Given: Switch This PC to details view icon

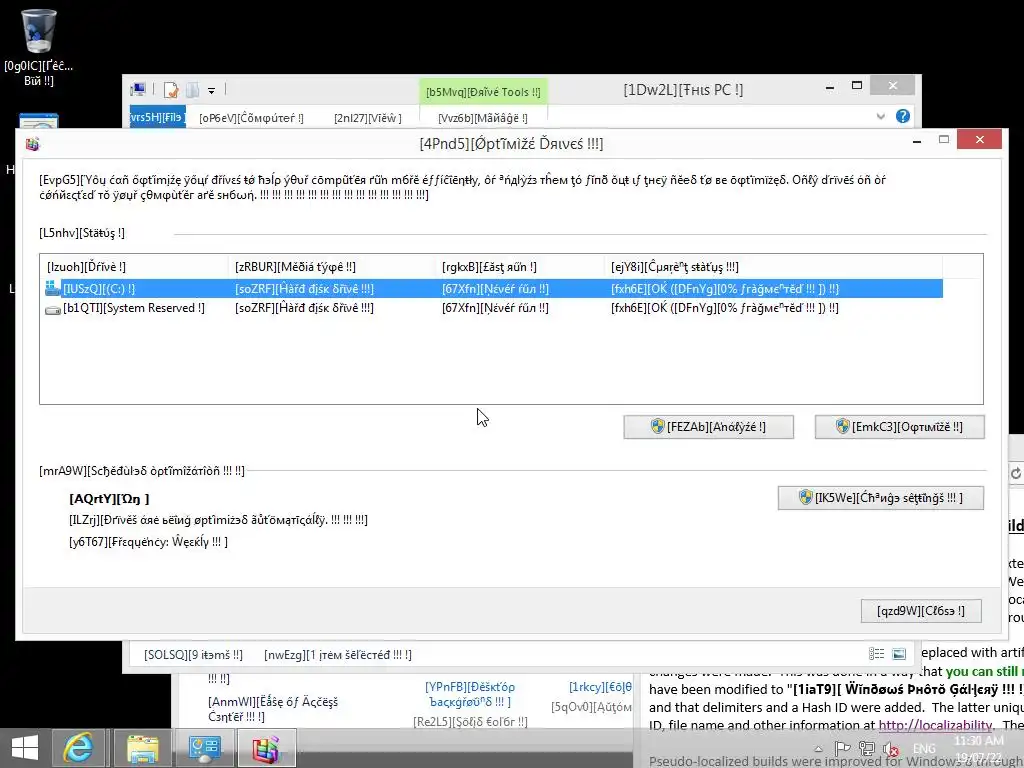Looking at the screenshot, I should (876, 654).
